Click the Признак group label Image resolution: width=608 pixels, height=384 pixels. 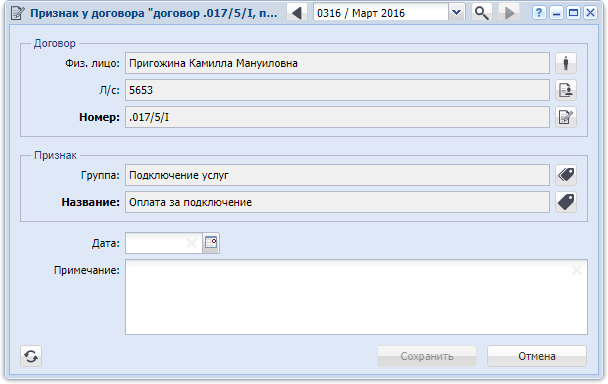click(x=55, y=156)
